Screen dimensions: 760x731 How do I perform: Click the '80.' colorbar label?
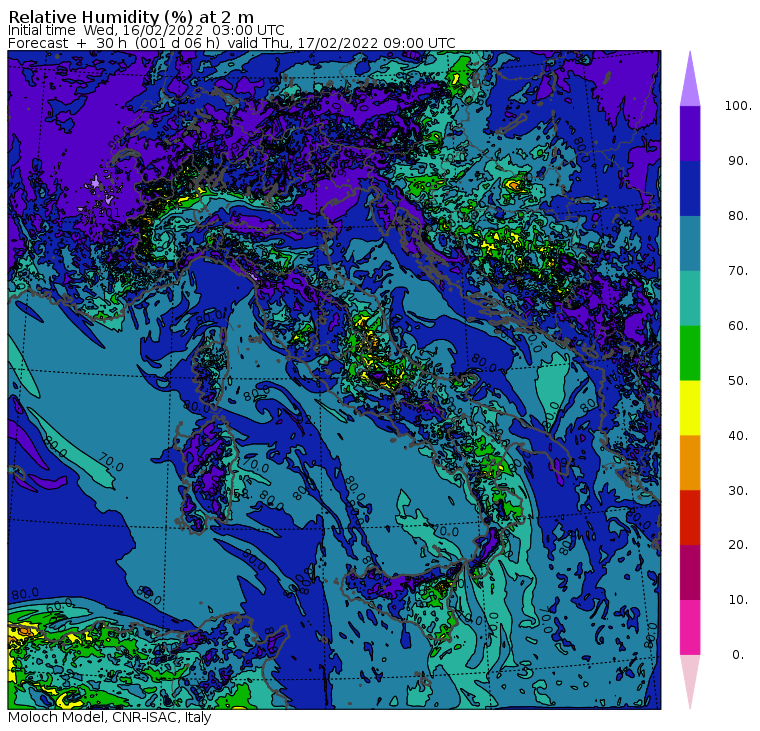[x=738, y=215]
